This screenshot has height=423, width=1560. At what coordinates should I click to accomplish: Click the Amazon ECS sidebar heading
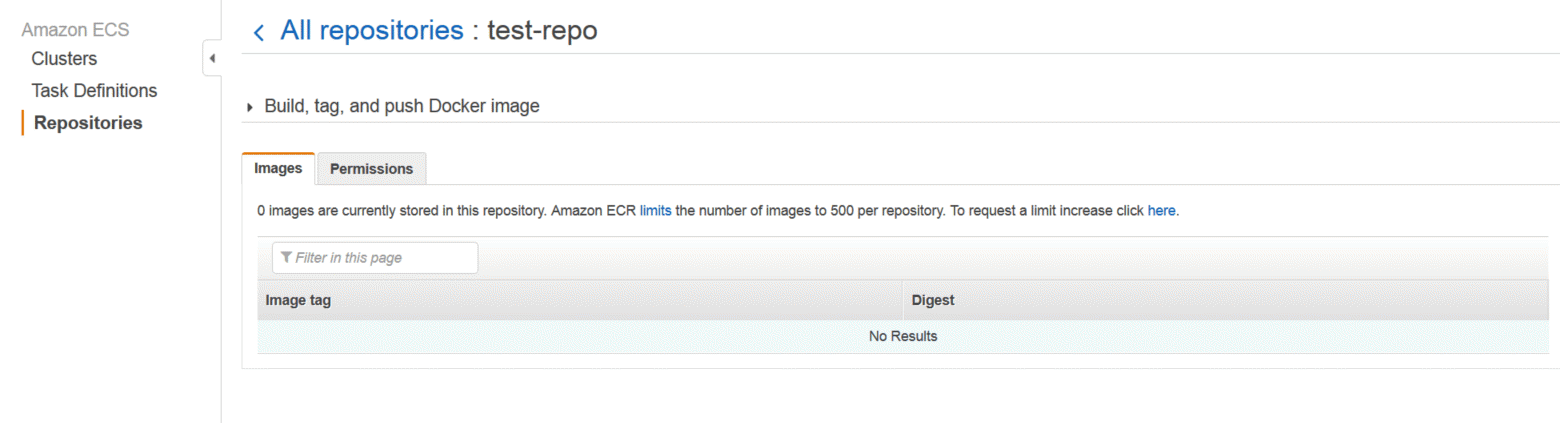click(75, 30)
